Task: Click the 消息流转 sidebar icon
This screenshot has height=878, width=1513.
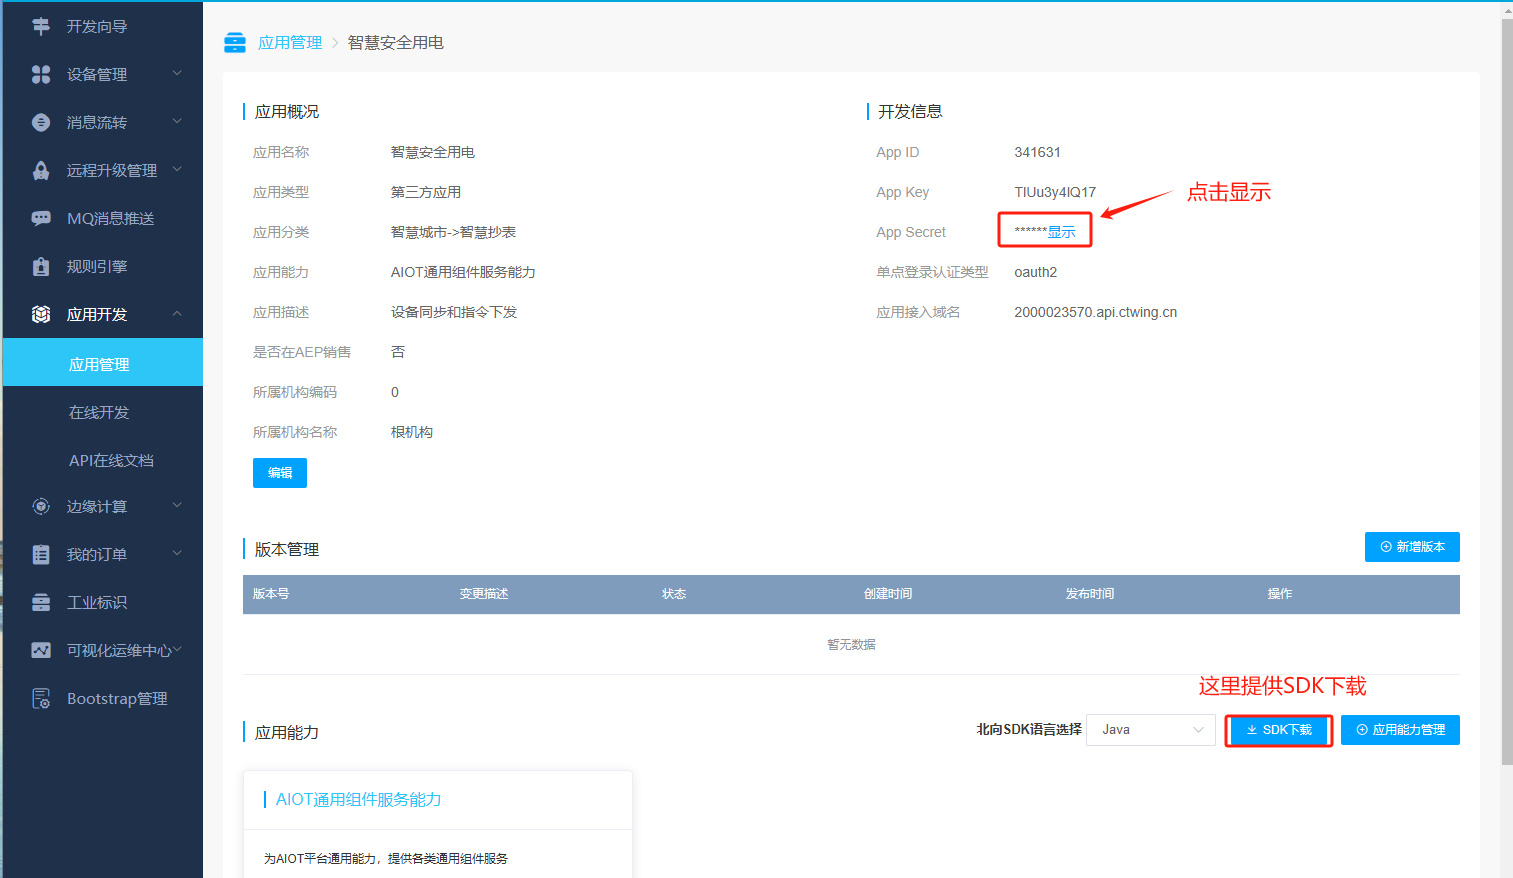Action: (41, 123)
